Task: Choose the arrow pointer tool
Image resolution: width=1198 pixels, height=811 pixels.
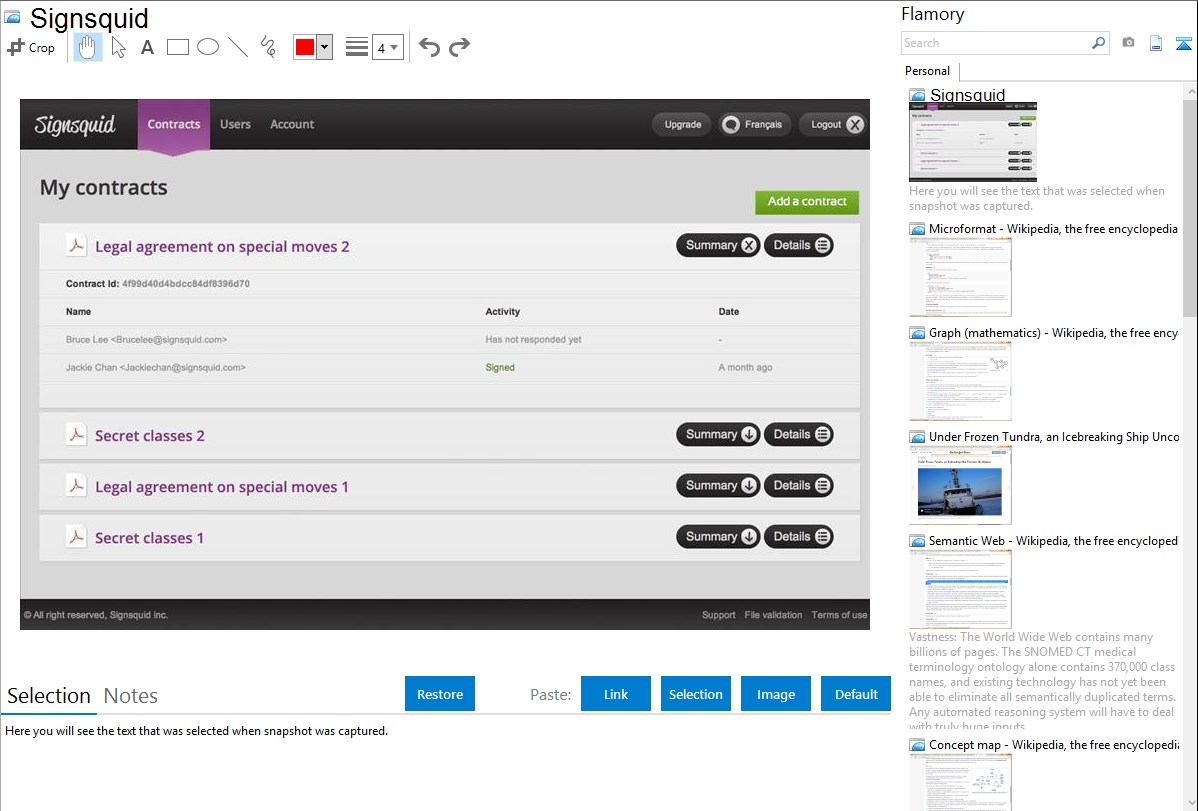Action: coord(118,47)
